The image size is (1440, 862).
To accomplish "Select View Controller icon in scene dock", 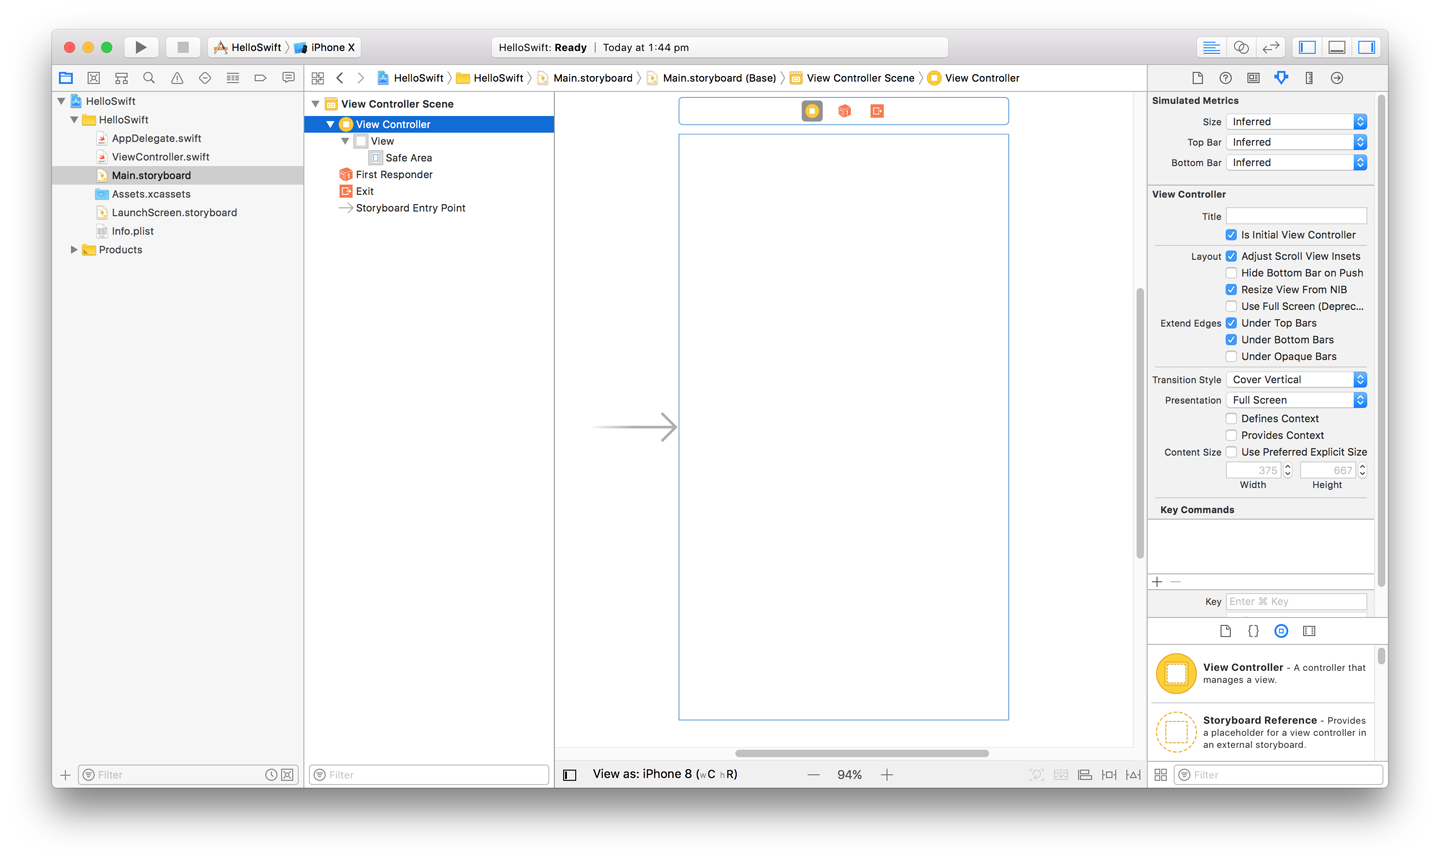I will click(812, 111).
